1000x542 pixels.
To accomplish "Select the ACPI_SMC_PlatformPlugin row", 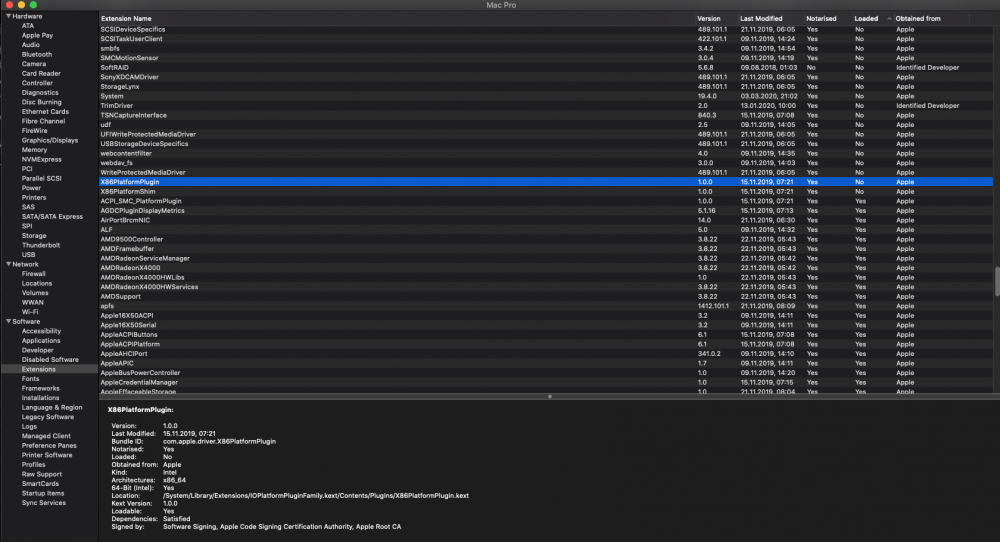I will (x=546, y=201).
